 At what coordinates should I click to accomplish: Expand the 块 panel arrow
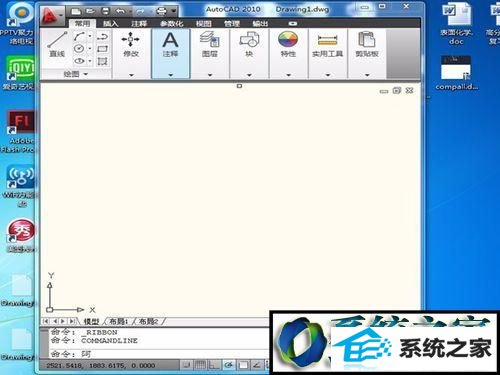click(x=249, y=75)
